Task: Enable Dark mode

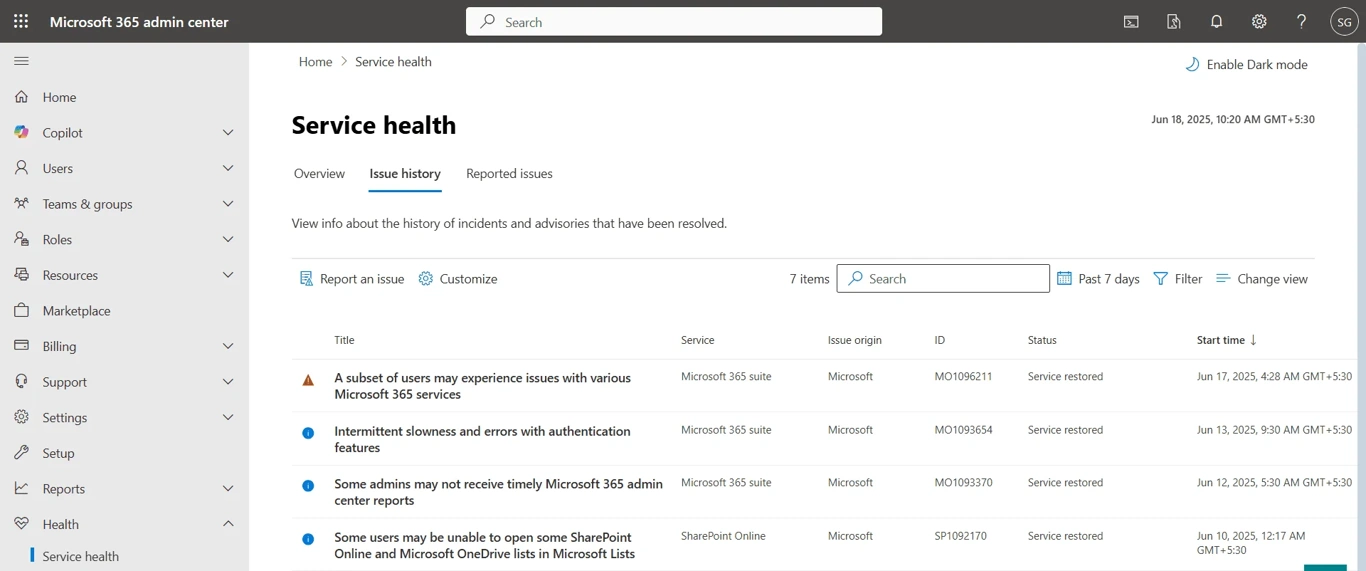Action: (1246, 64)
